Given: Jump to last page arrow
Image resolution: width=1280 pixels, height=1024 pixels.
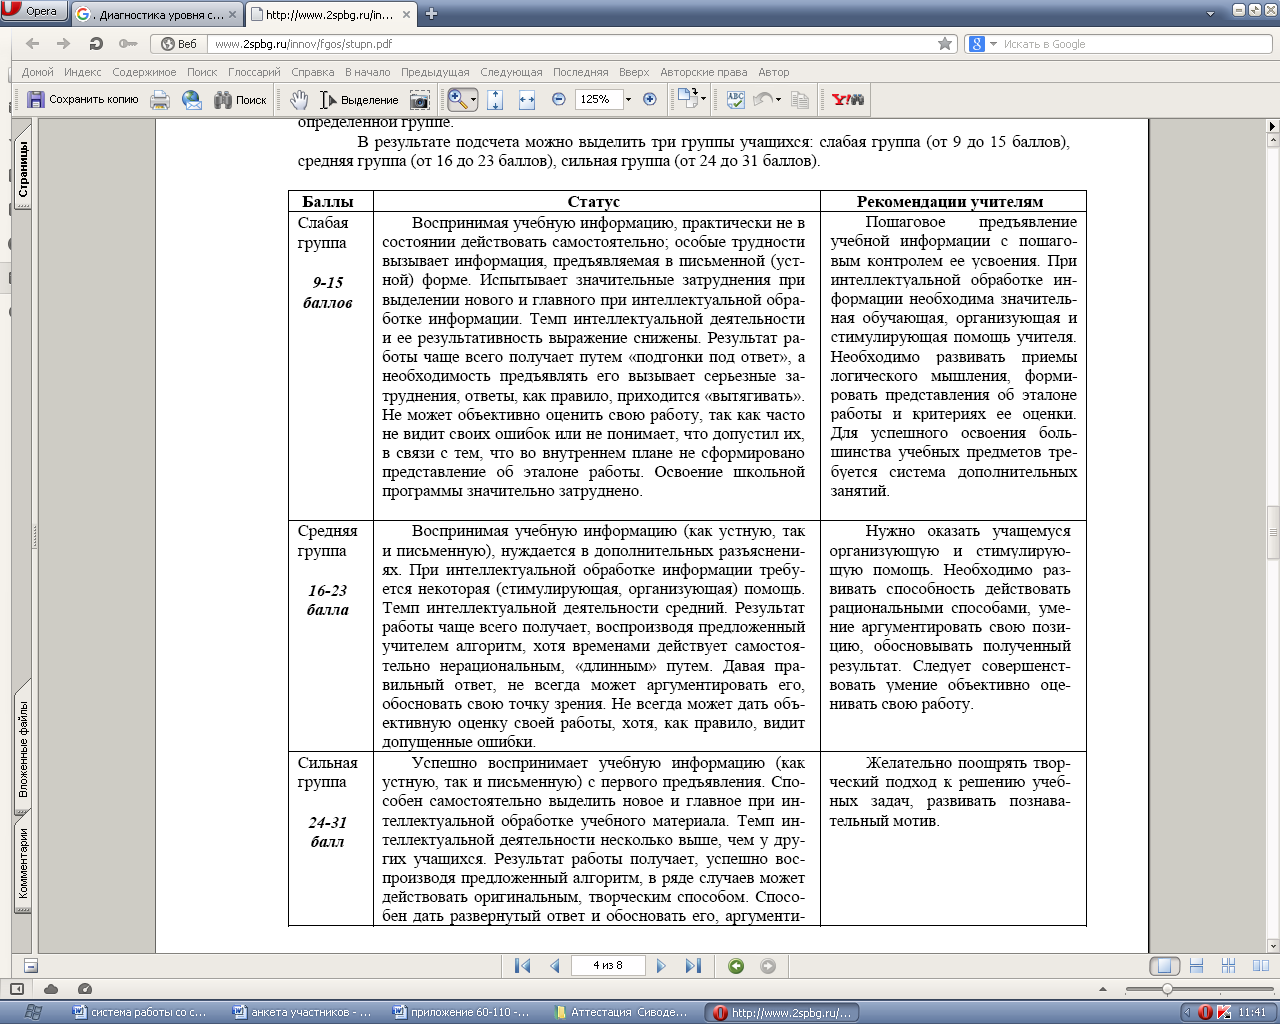Looking at the screenshot, I should point(693,966).
